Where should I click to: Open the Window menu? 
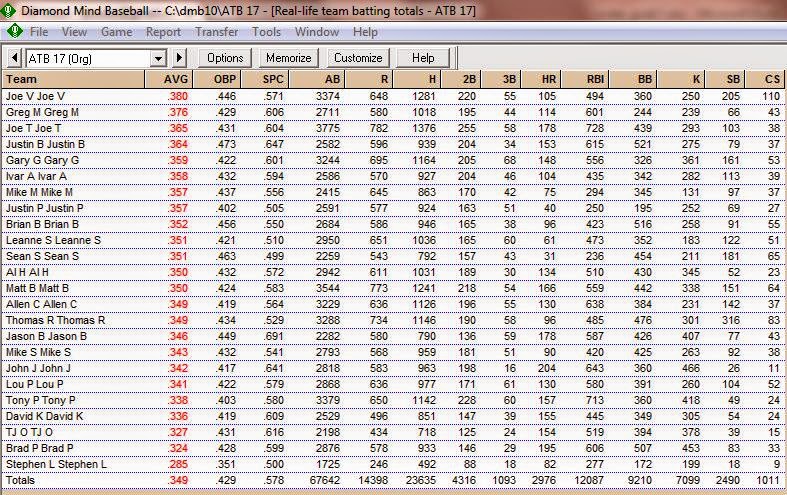tap(317, 32)
